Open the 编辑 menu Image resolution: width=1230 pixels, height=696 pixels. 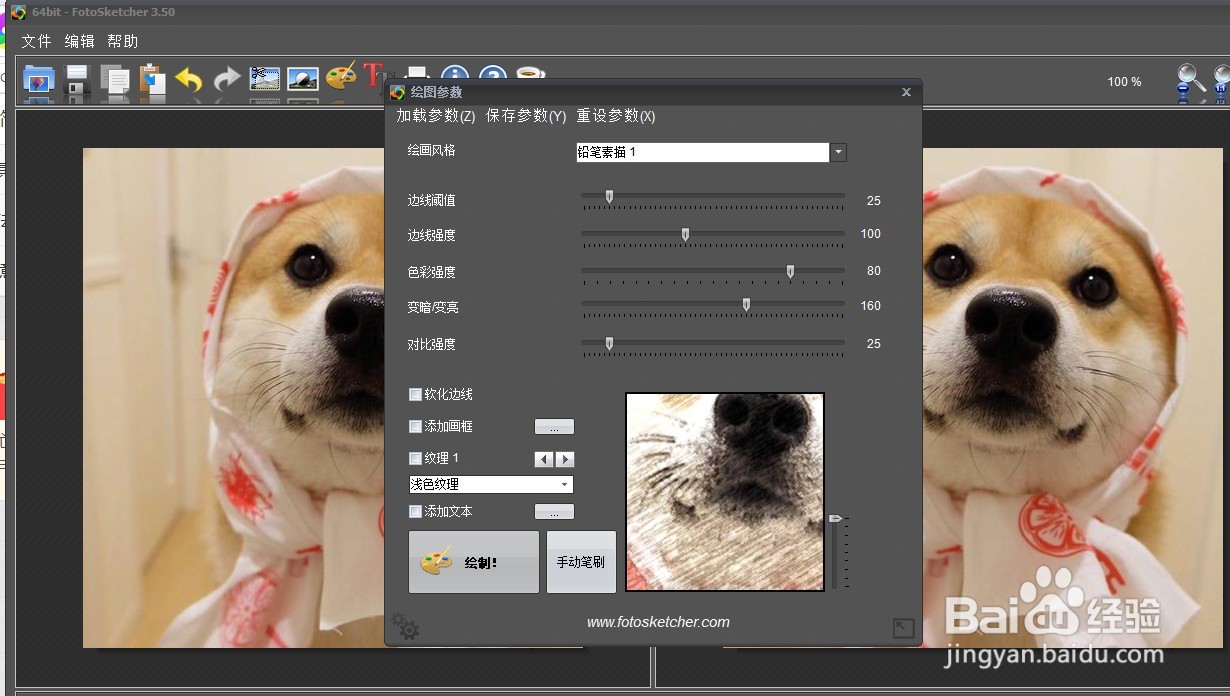click(78, 41)
